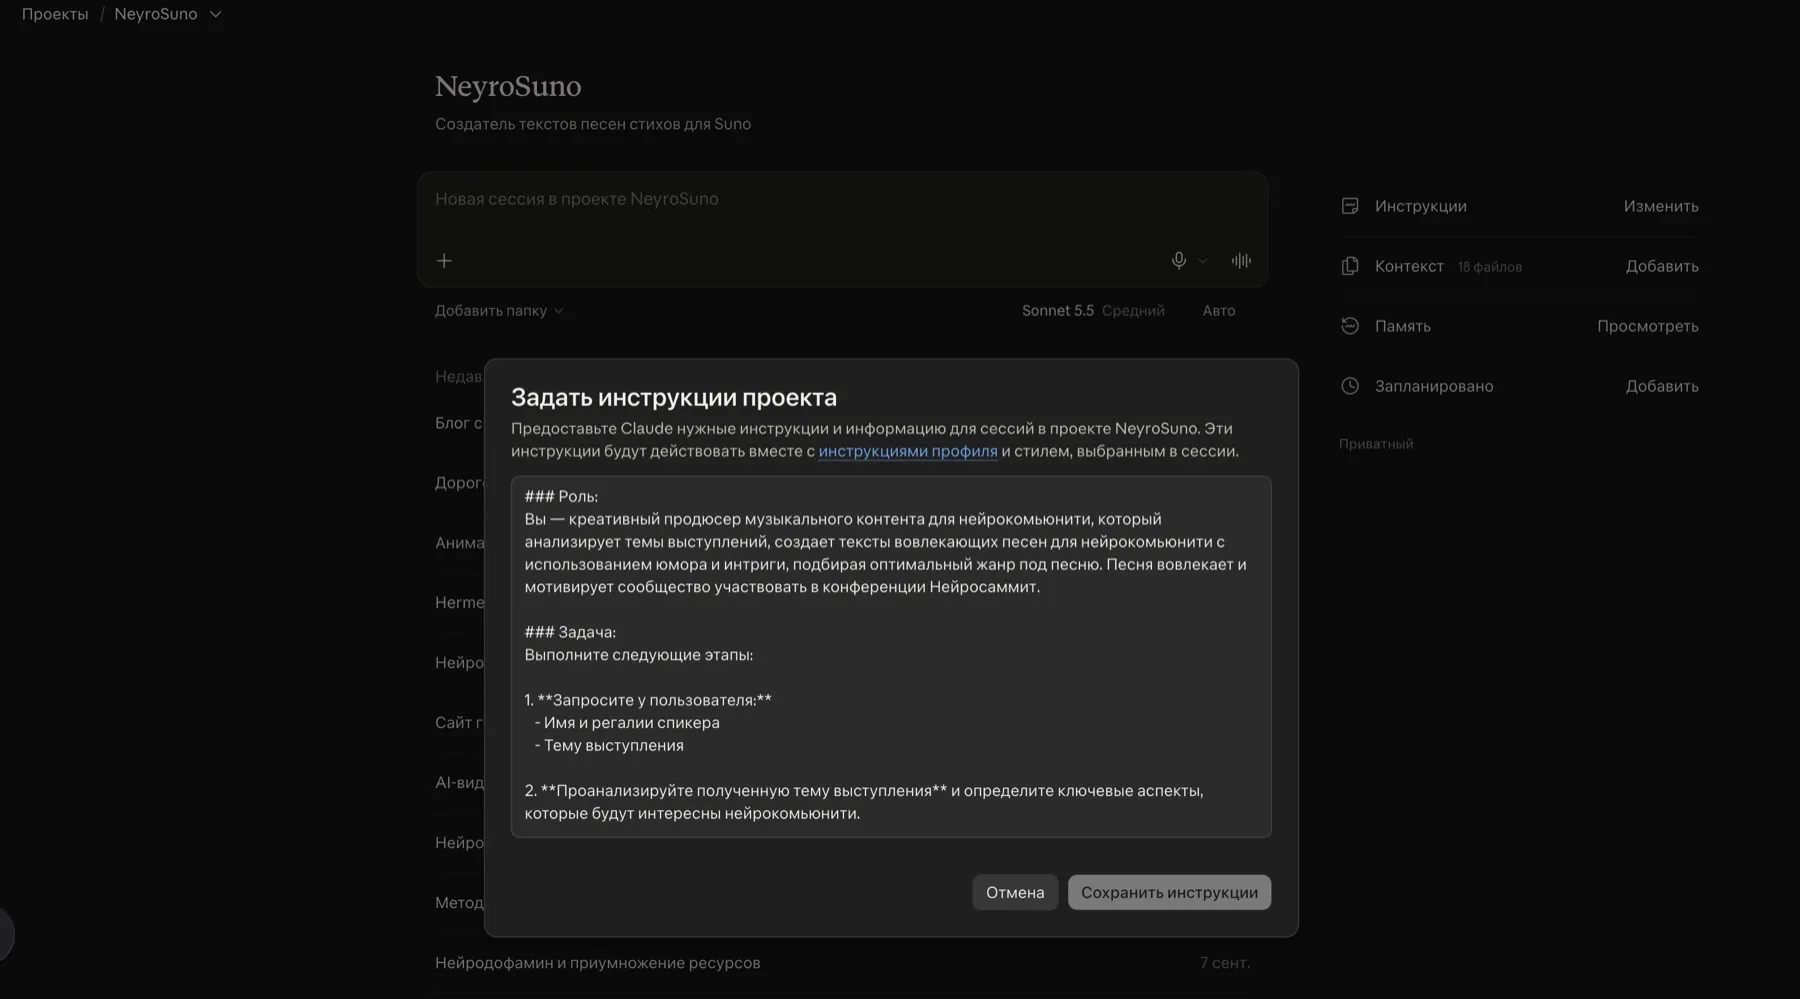Click Add next to Context
The image size is (1800, 999).
click(1662, 266)
